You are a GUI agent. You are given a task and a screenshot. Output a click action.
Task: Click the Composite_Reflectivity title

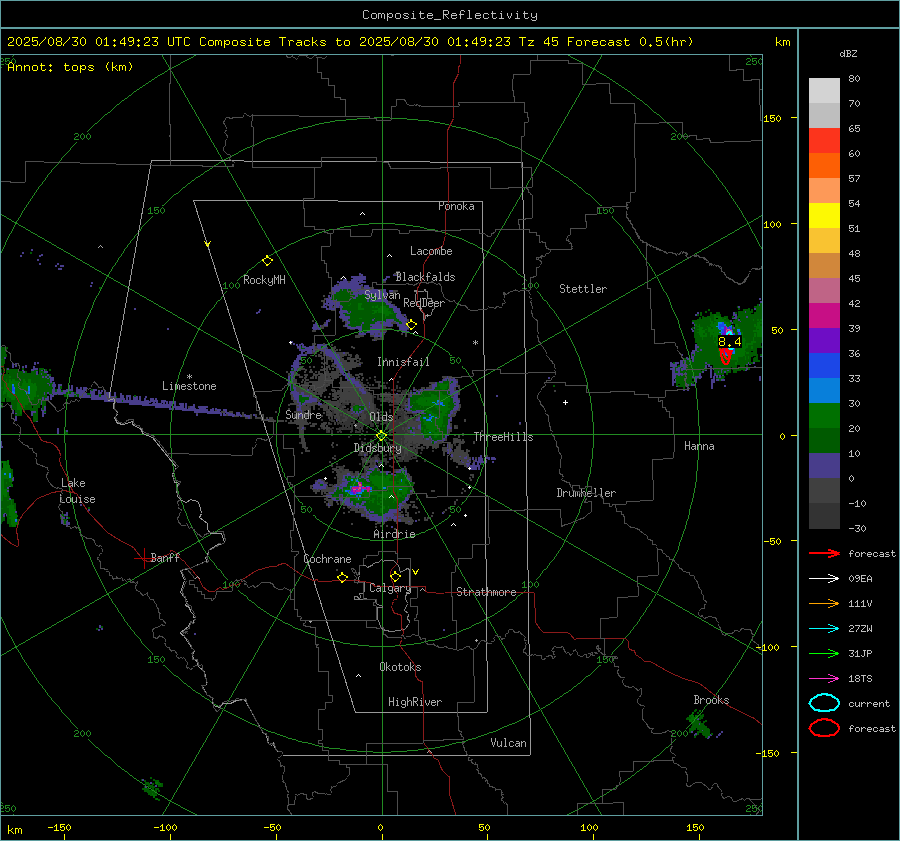[x=450, y=15]
